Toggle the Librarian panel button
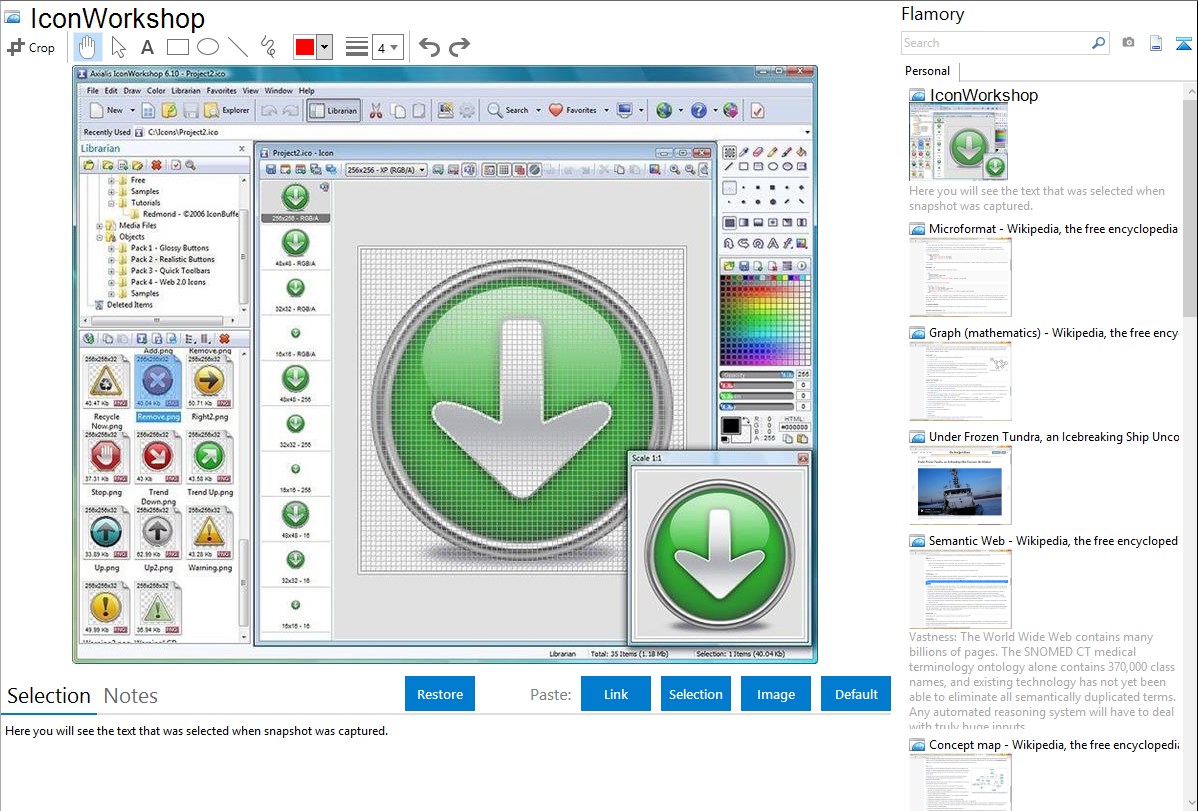The image size is (1198, 811). tap(333, 111)
